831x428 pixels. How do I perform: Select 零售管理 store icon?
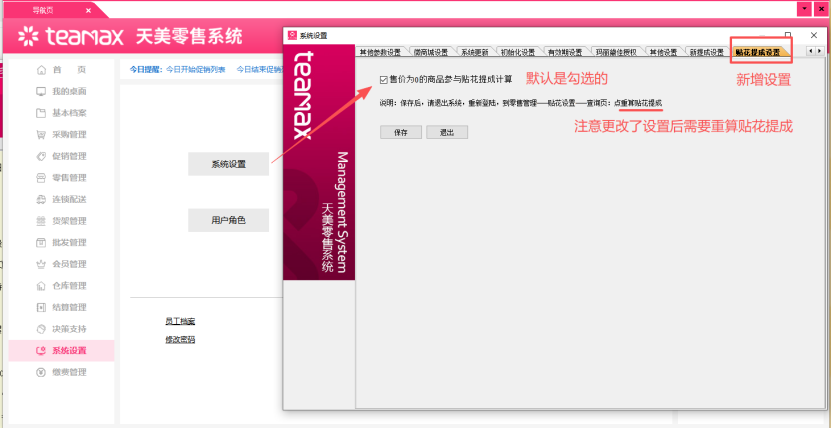tap(41, 178)
